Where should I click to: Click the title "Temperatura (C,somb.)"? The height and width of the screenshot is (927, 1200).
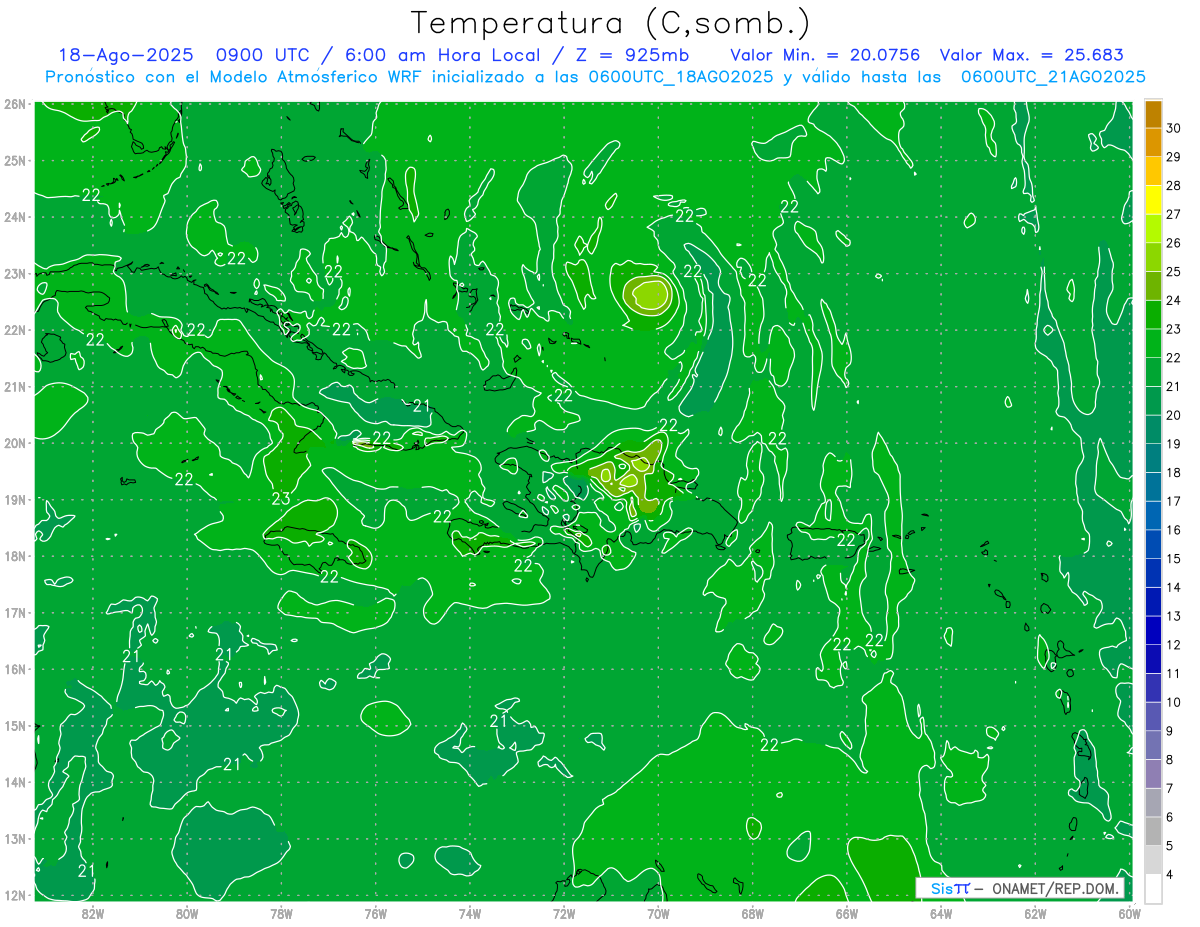point(609,24)
